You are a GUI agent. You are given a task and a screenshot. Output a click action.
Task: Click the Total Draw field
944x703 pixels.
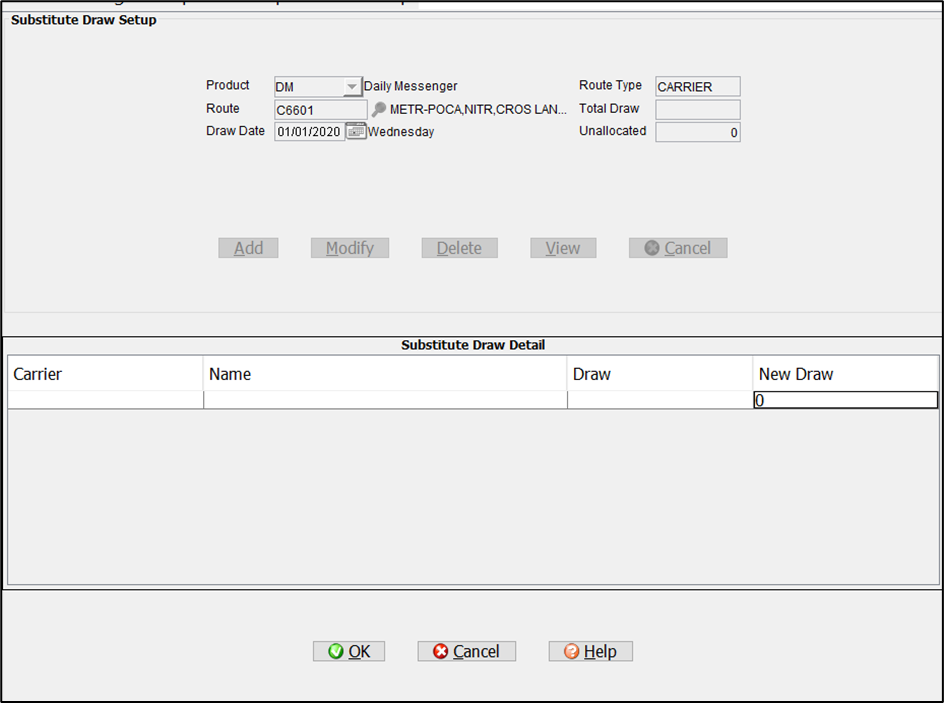[697, 110]
